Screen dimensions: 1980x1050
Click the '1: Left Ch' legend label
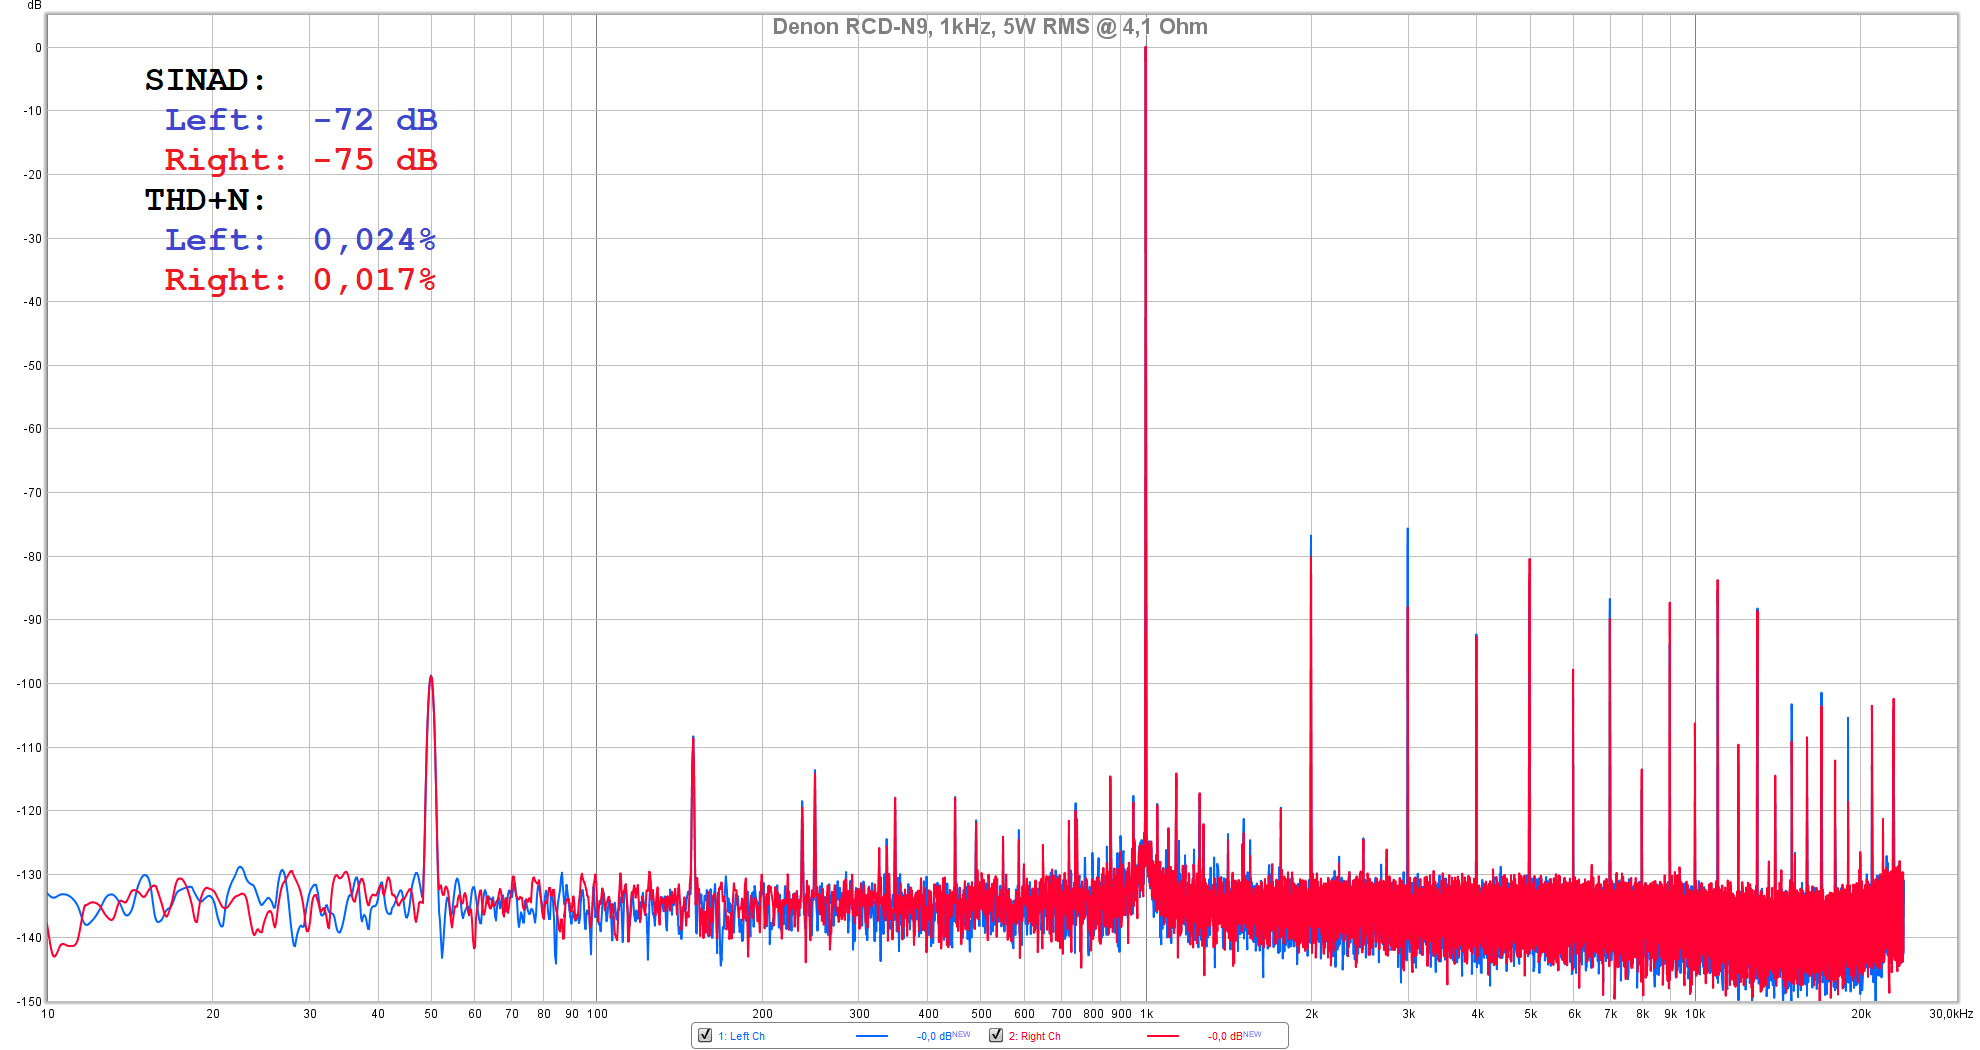tap(741, 1036)
